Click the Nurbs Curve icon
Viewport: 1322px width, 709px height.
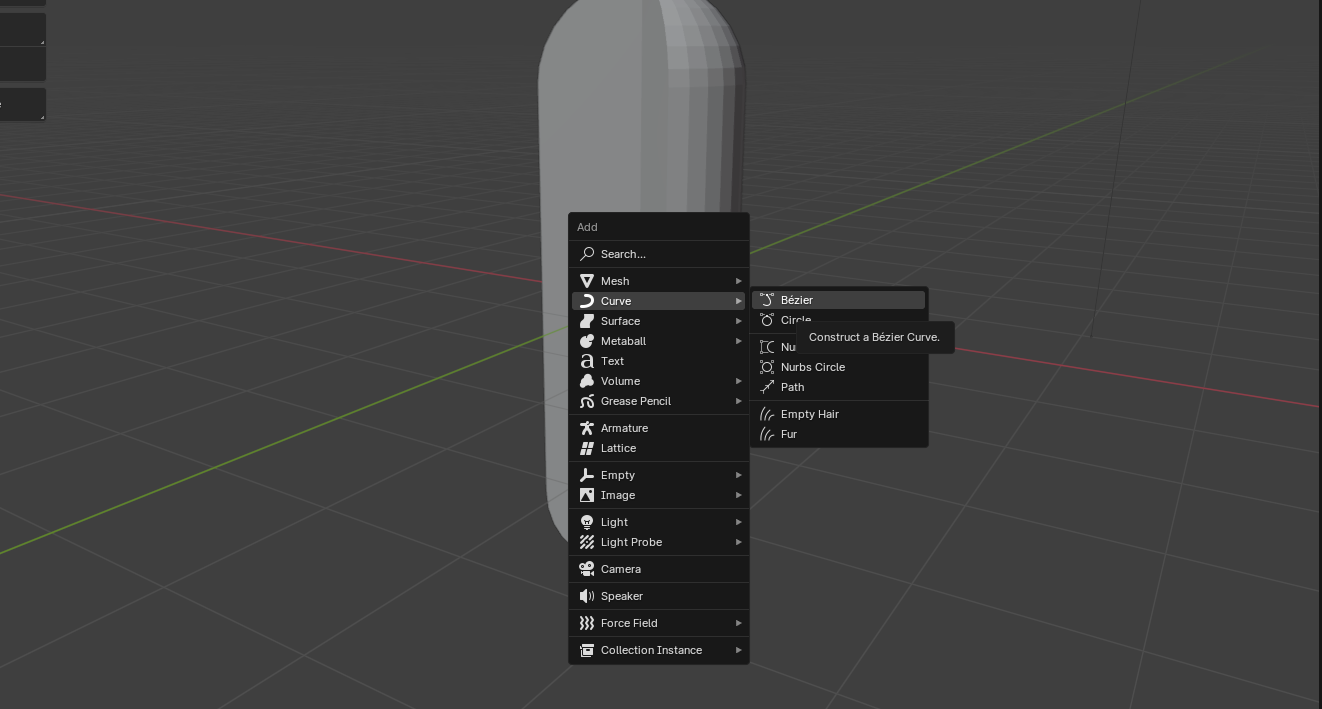coord(767,347)
